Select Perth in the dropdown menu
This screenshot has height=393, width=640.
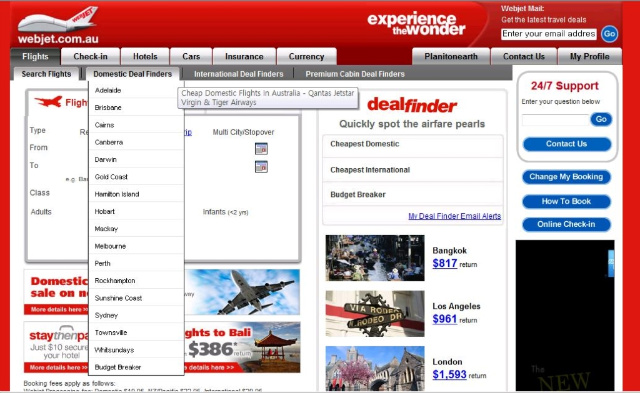tap(136, 263)
